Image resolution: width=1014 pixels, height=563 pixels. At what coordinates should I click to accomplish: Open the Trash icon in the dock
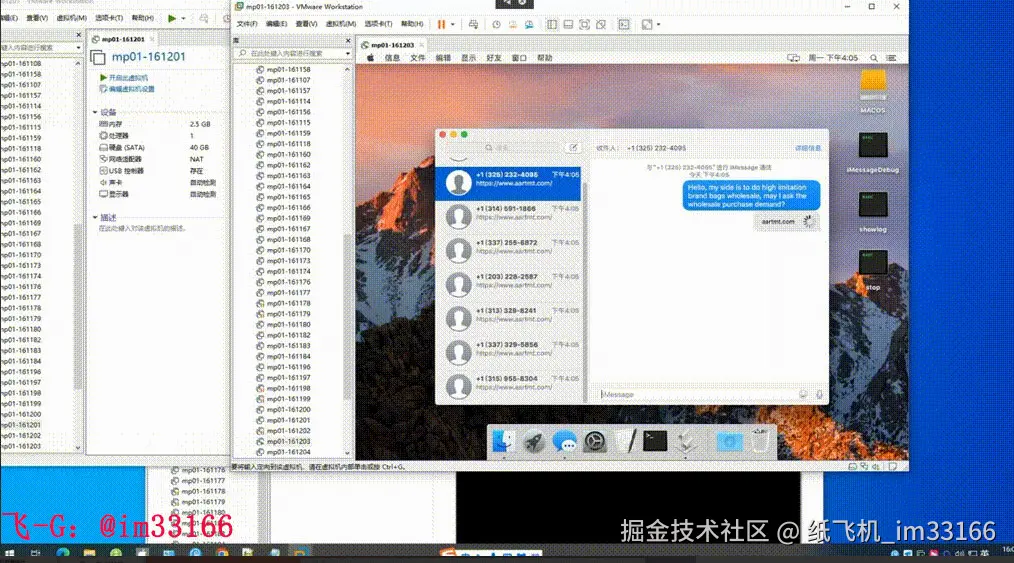pos(760,441)
